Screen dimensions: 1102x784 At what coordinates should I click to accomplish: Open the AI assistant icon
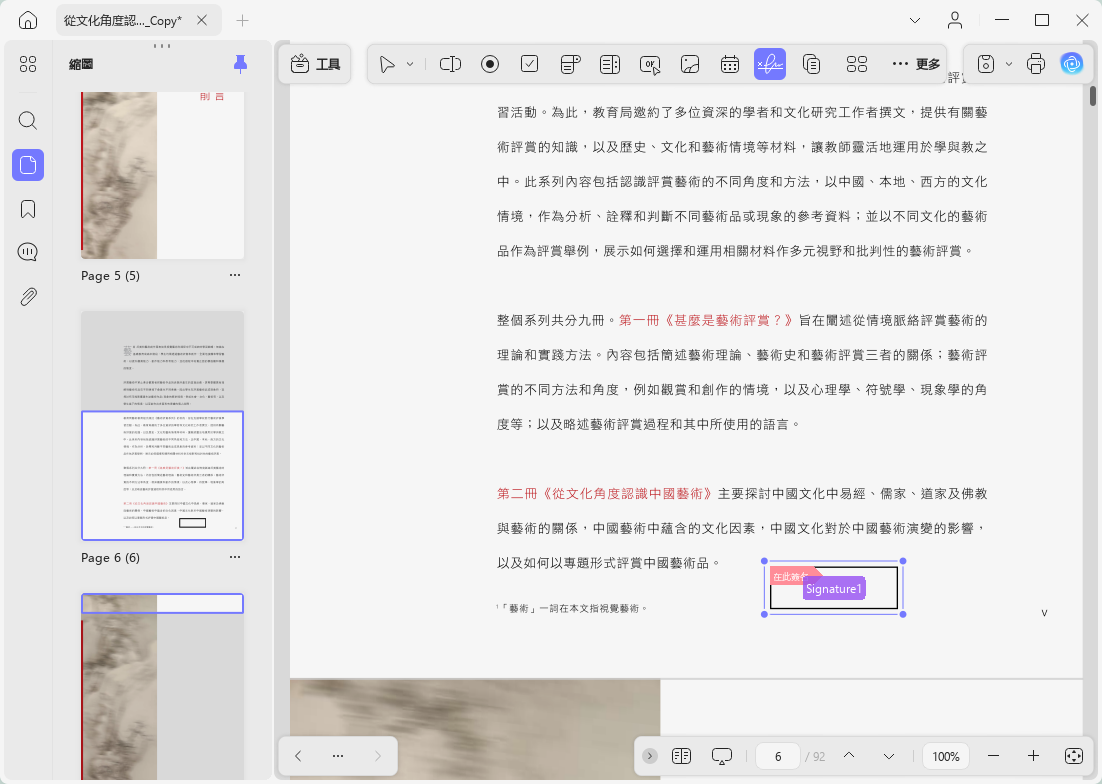[x=1072, y=64]
